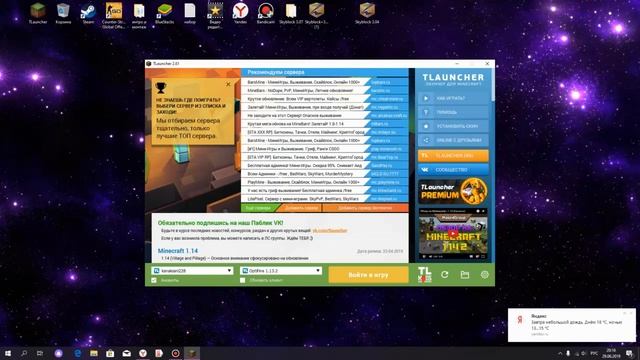Click the Добавить сервер бесплатно tab
640x360 pixels.
point(365,208)
